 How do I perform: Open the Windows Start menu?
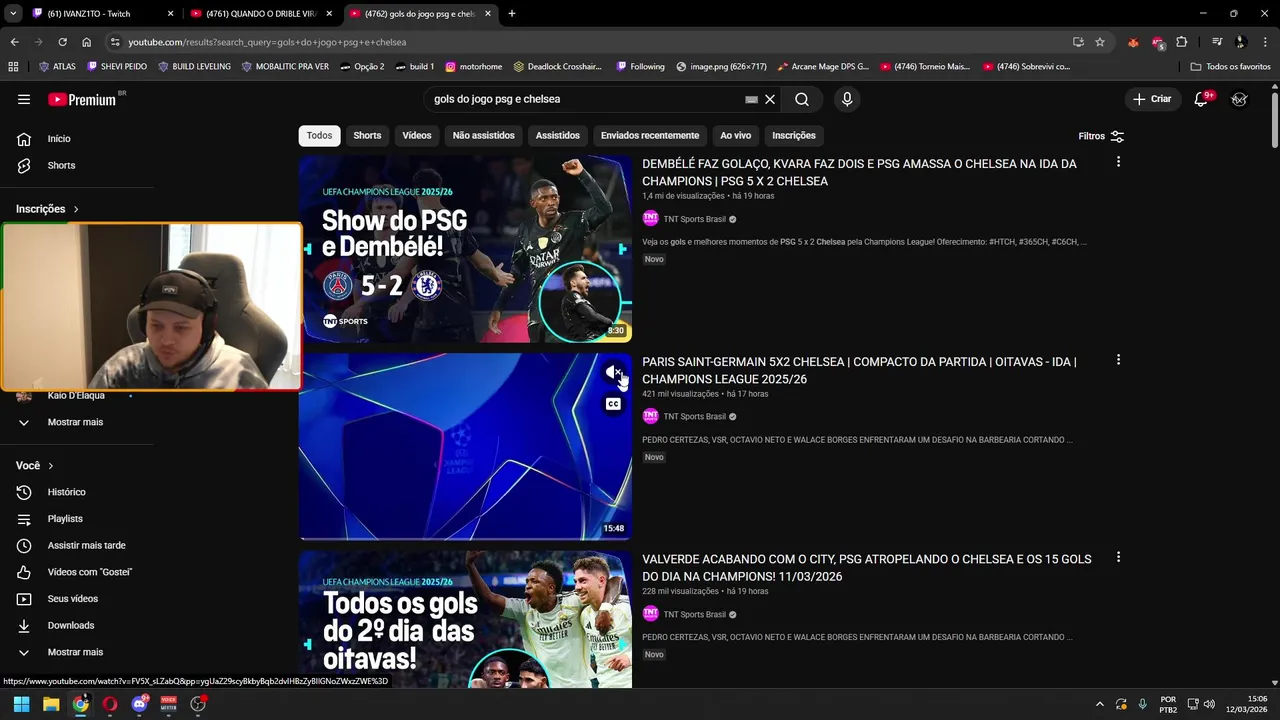pos(21,704)
